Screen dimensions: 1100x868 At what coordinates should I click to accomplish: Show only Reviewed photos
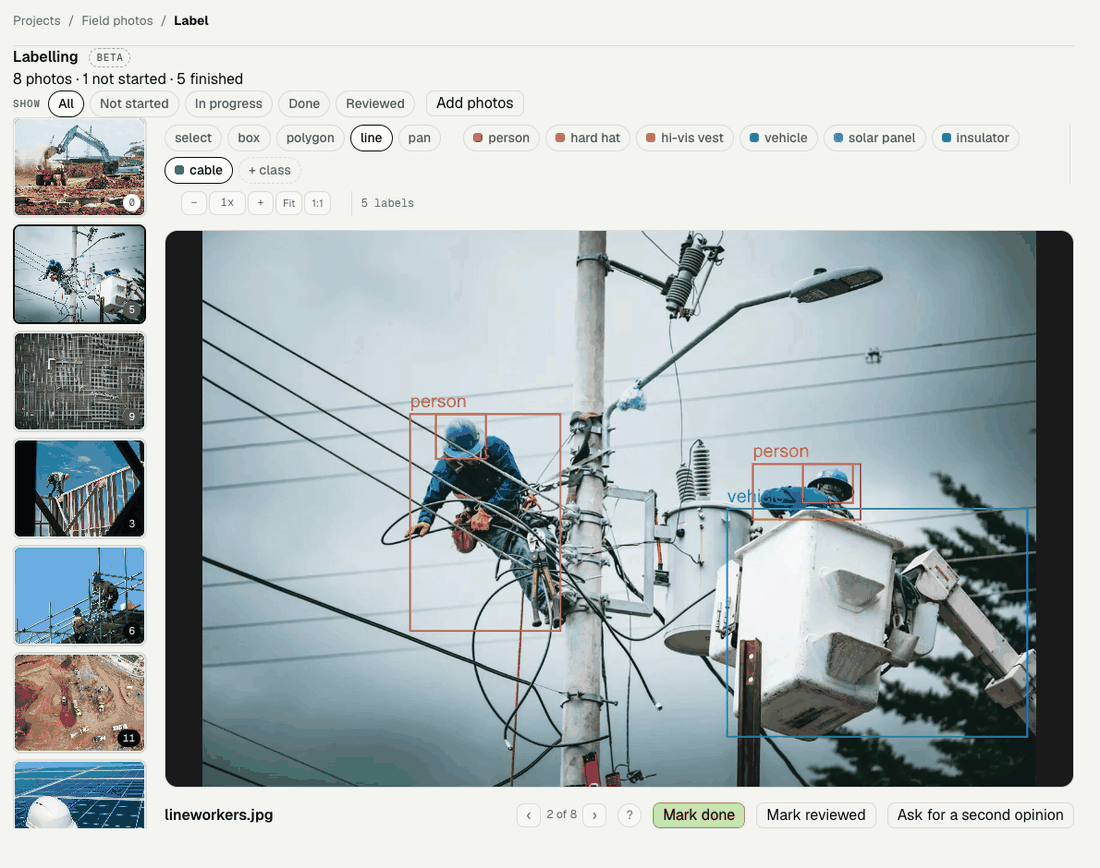coord(375,104)
